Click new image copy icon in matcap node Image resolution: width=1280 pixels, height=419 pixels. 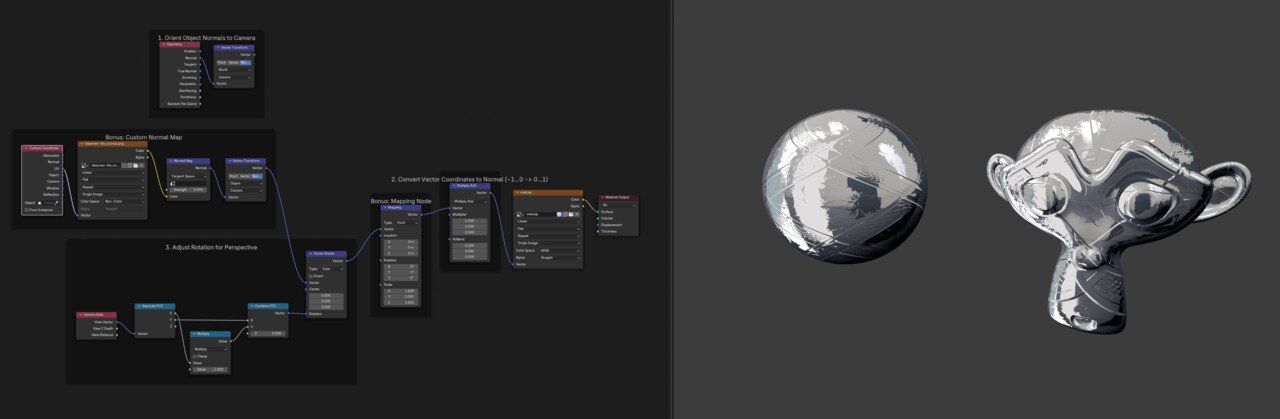[x=565, y=214]
